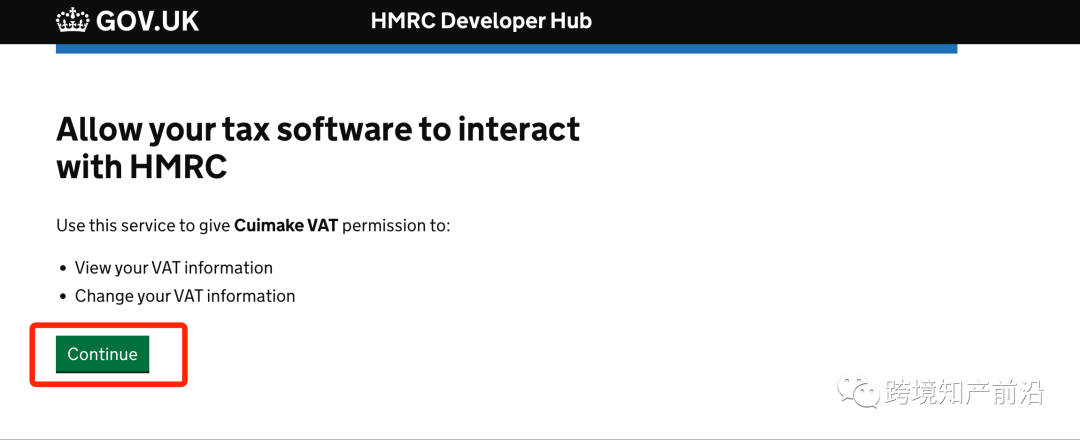
Task: Click 'View your VAT information' bullet
Action: (174, 268)
